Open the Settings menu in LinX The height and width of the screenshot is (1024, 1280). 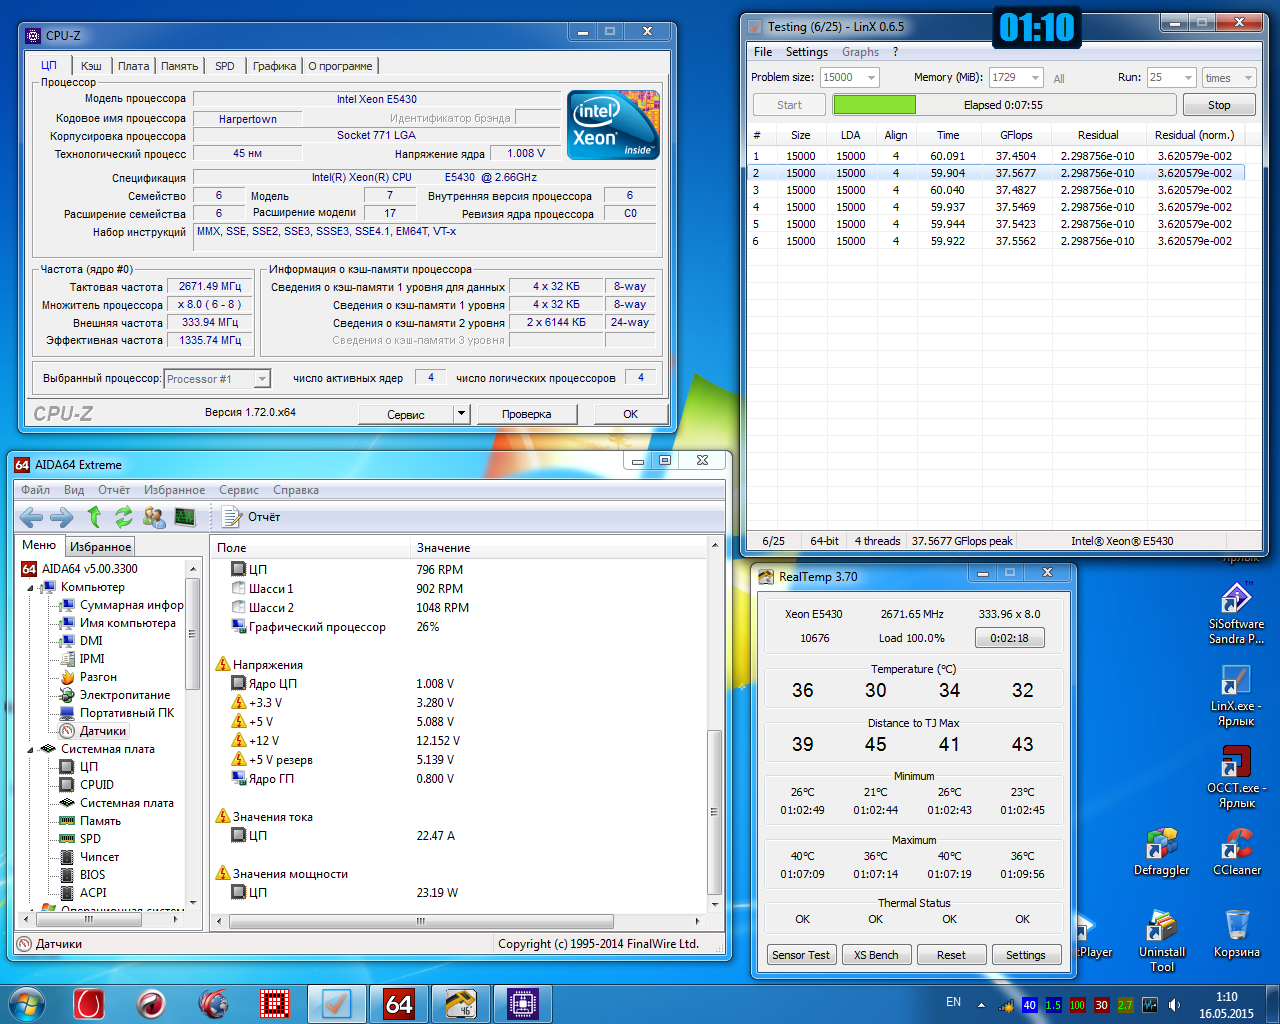pos(807,52)
